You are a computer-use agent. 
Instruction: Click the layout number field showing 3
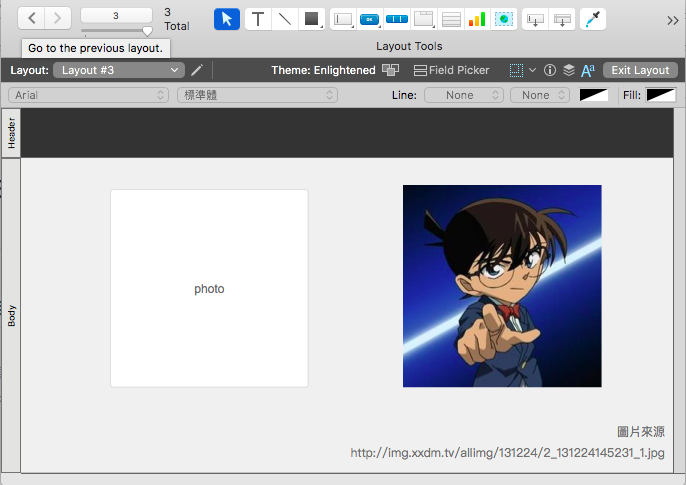(x=116, y=16)
